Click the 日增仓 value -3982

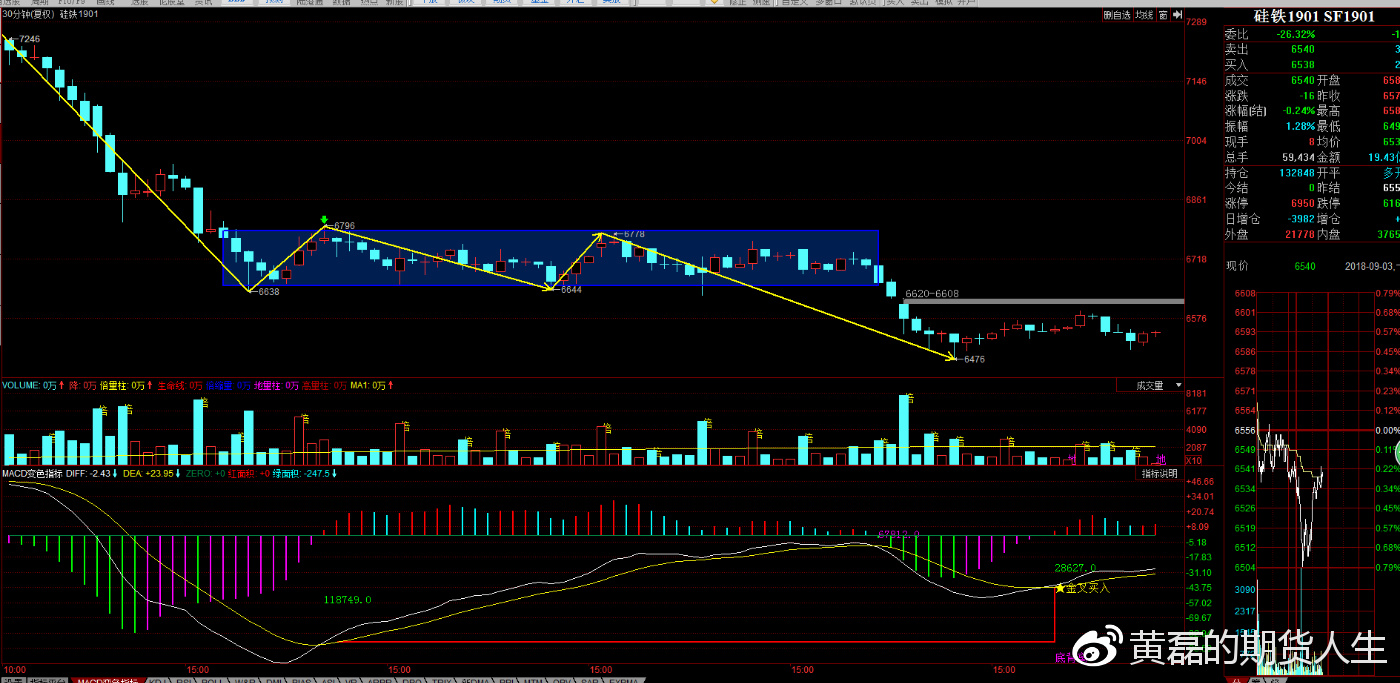tap(1301, 219)
